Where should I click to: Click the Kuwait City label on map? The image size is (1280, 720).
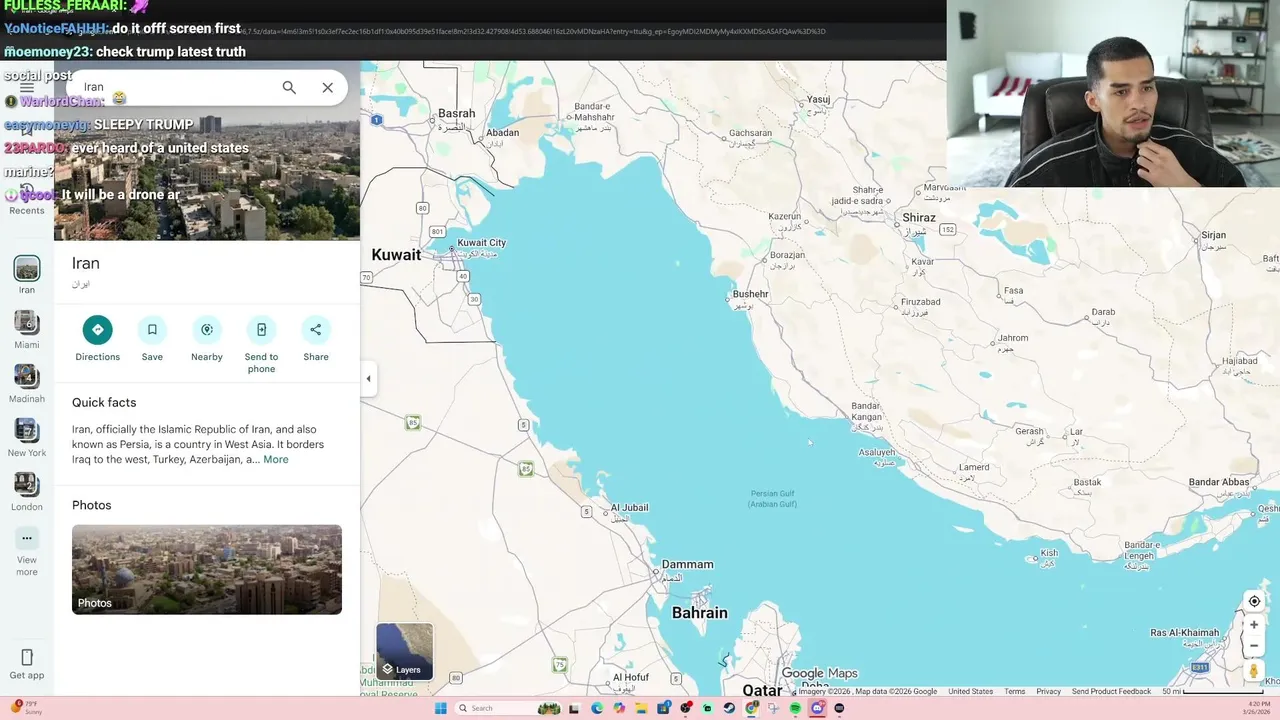pyautogui.click(x=481, y=243)
